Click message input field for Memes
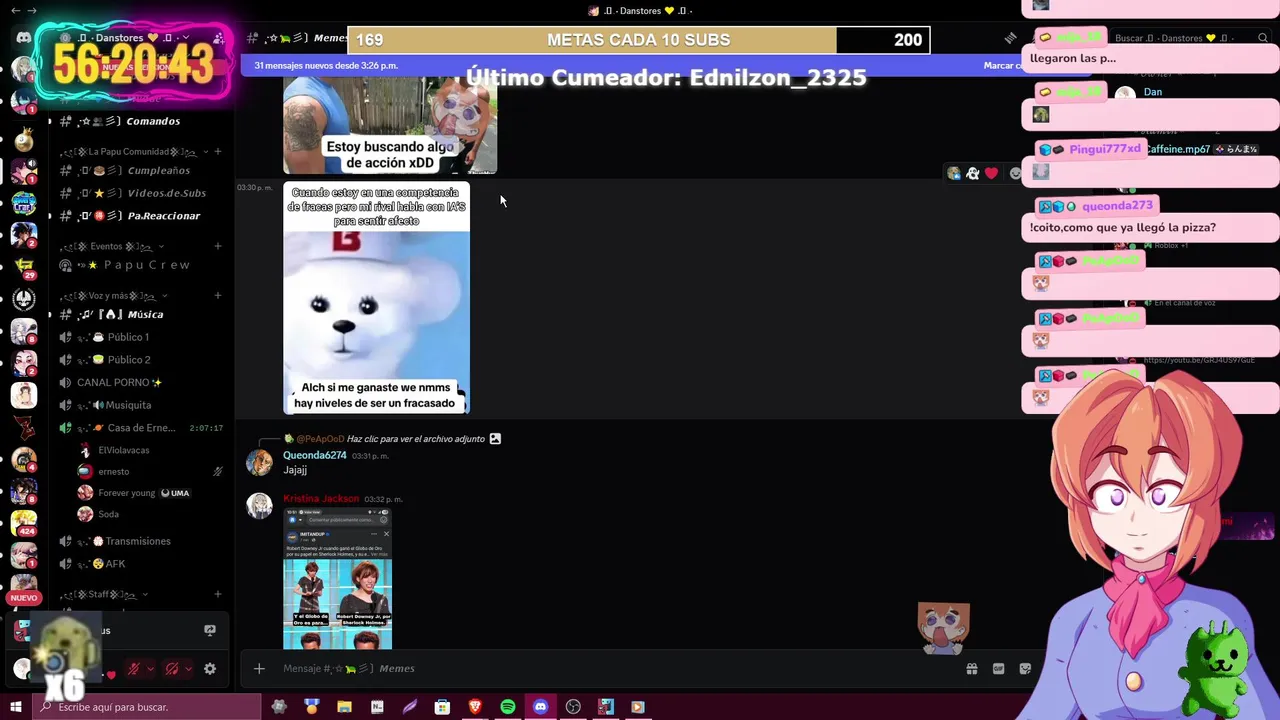The width and height of the screenshot is (1280, 720). click(x=600, y=669)
